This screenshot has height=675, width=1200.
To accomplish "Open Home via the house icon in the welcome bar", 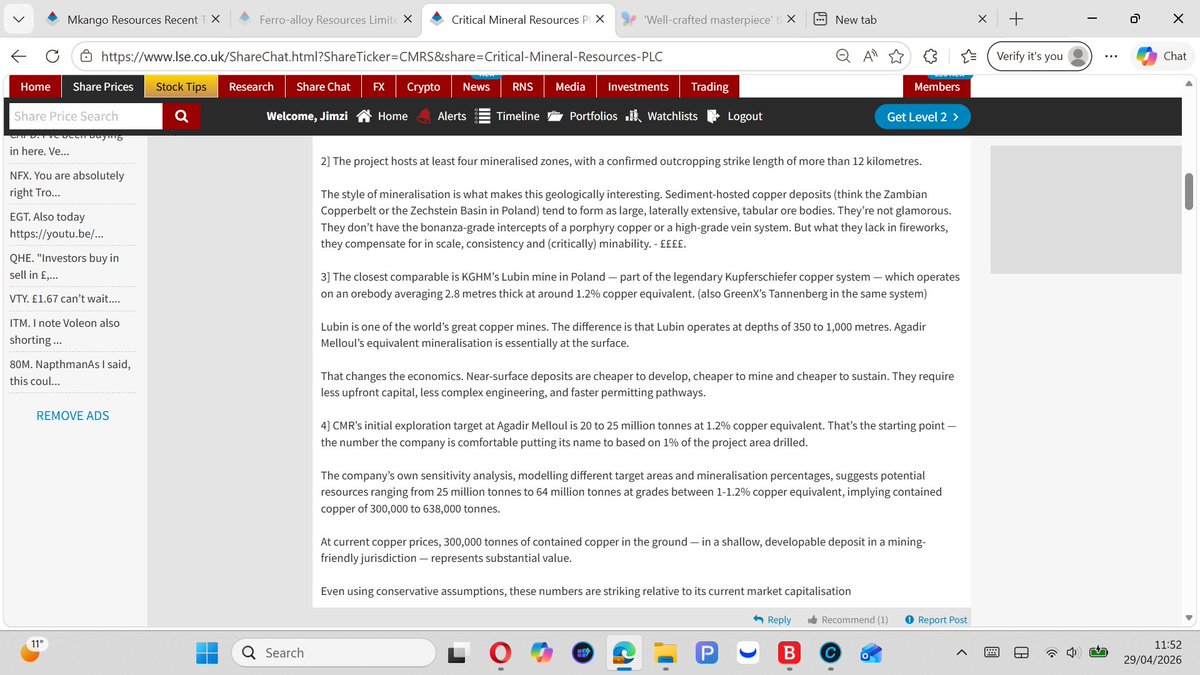I will [382, 116].
